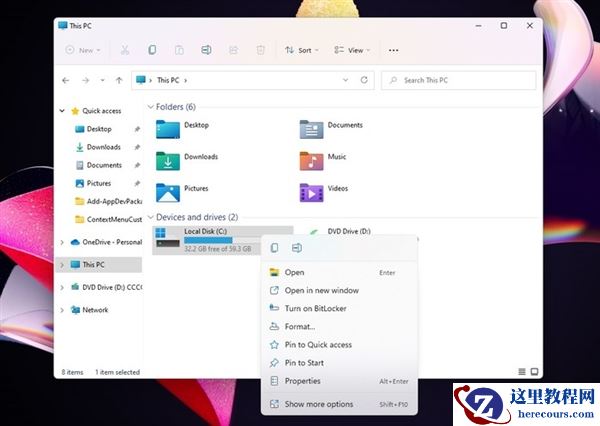Open recent locations dropdown chevron
Viewport: 600px width, 426px height.
103,80
